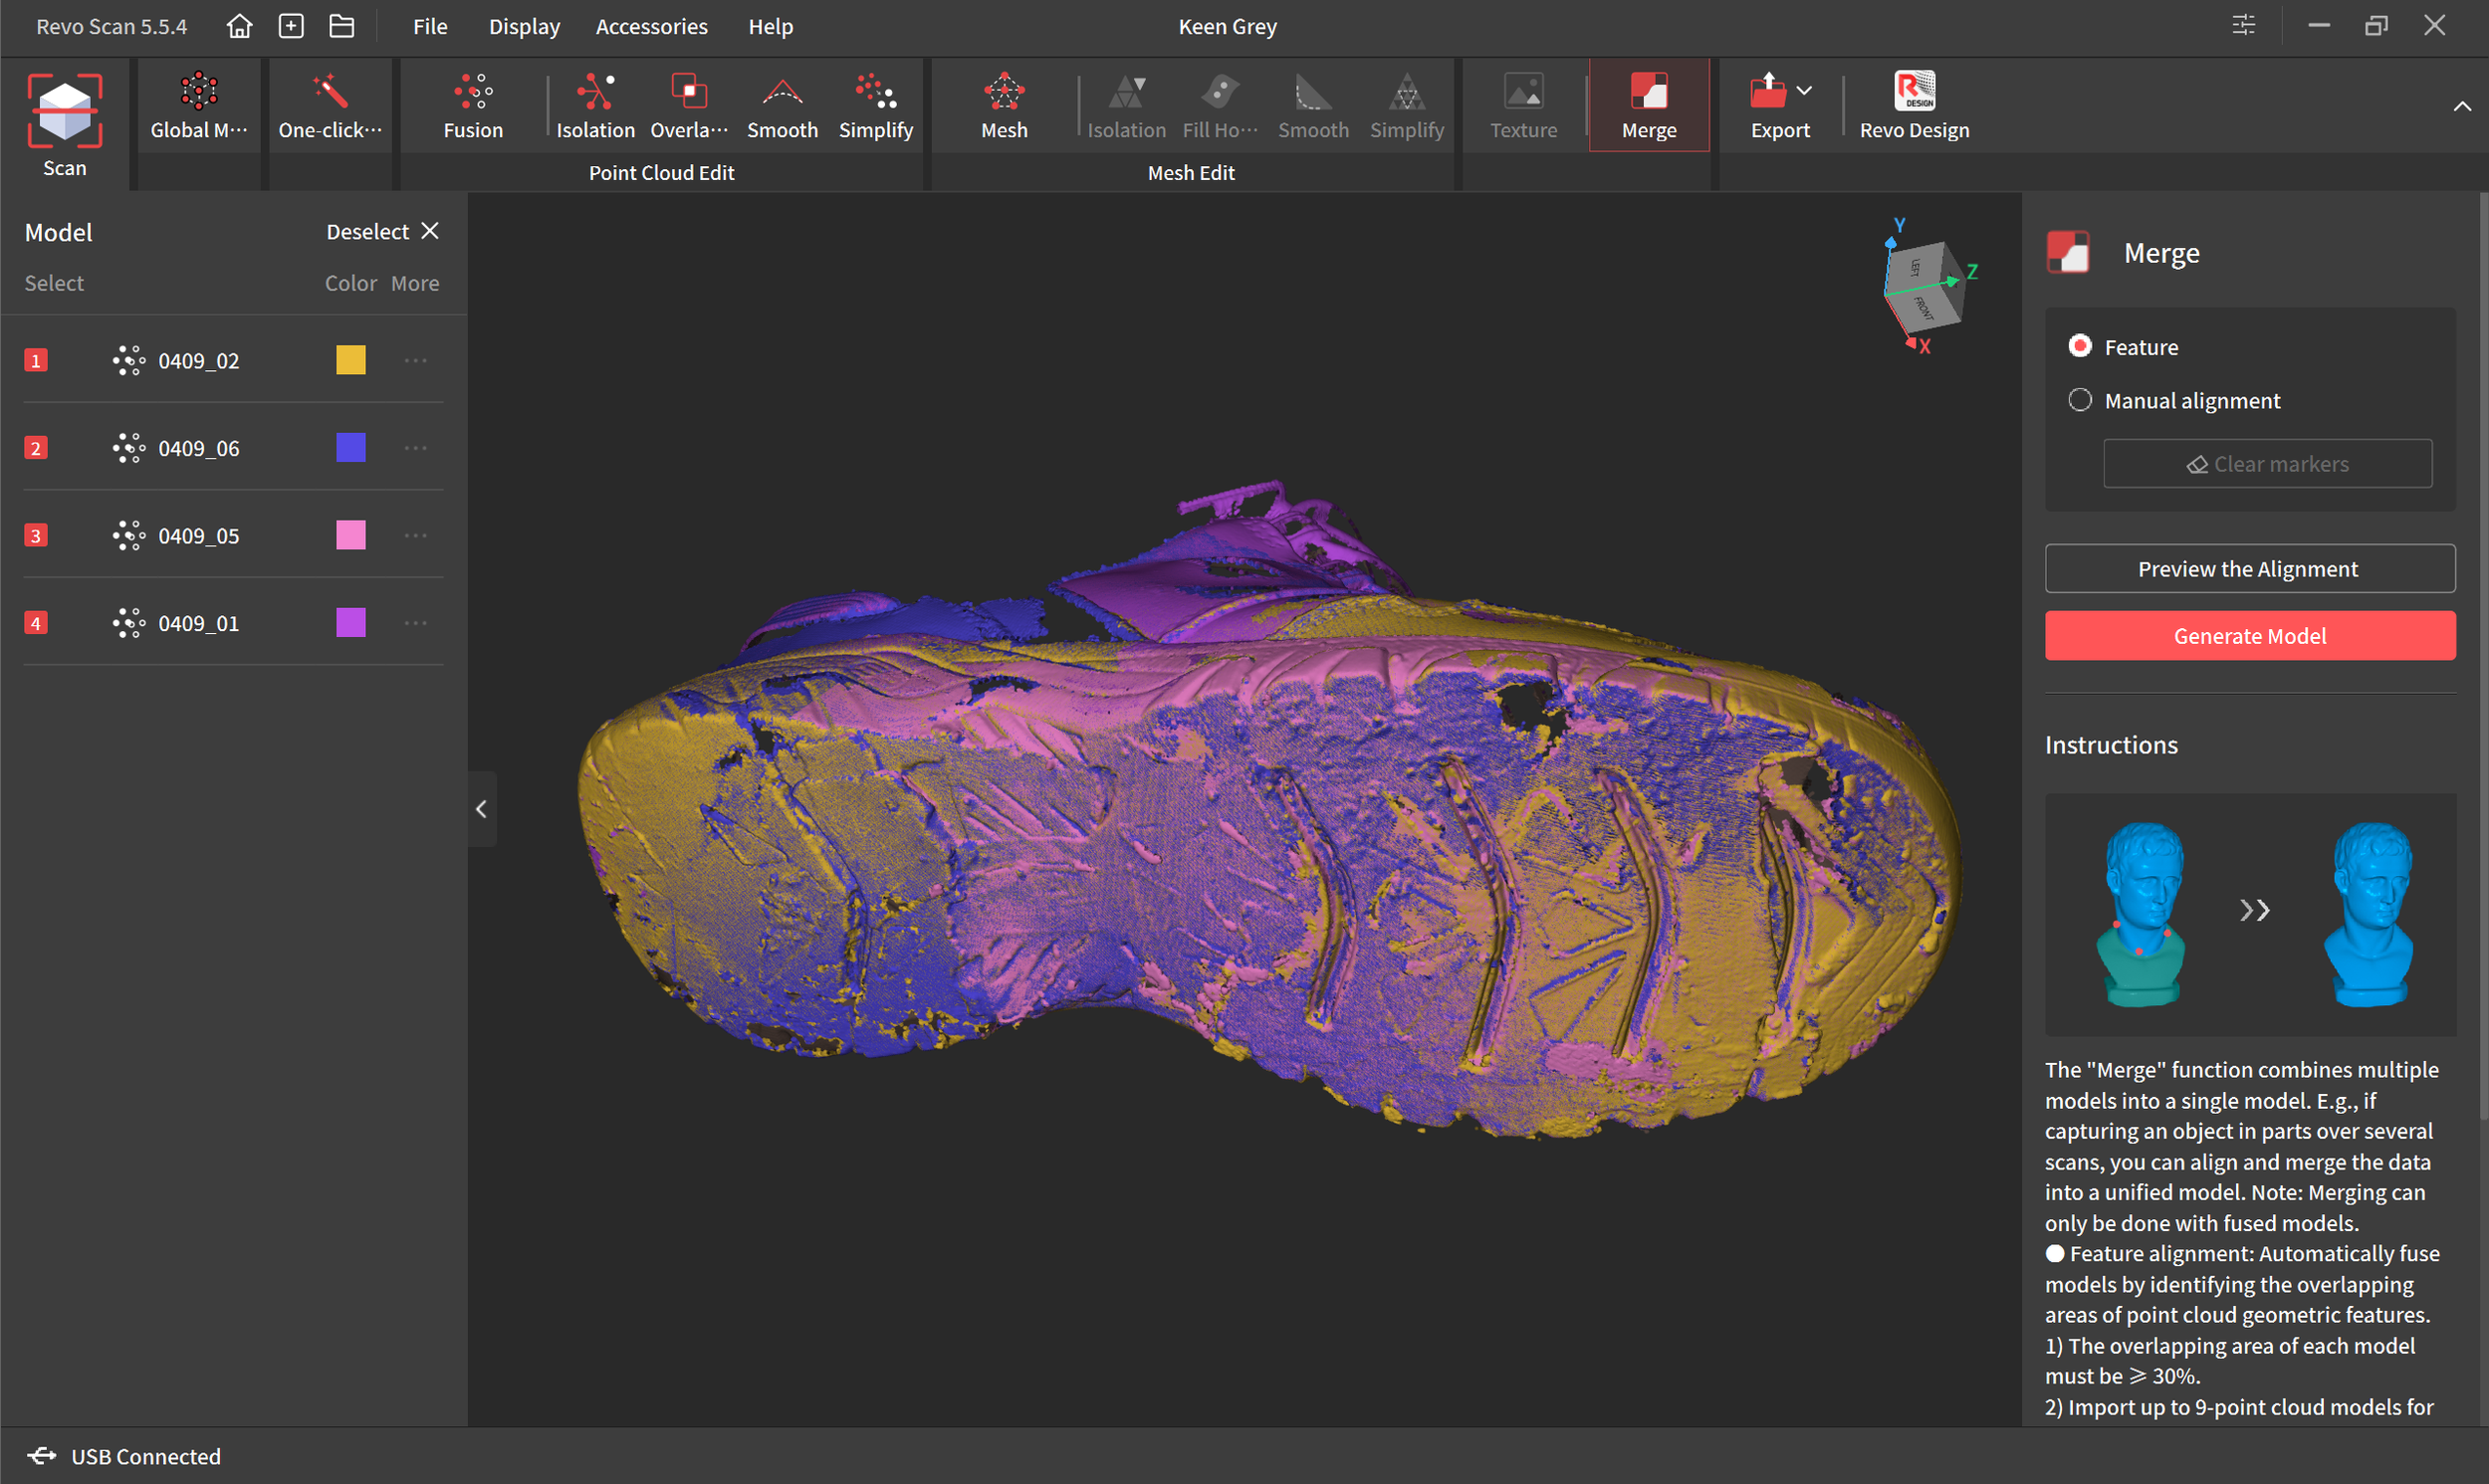
Task: Open the Mesh tool
Action: (x=1003, y=92)
